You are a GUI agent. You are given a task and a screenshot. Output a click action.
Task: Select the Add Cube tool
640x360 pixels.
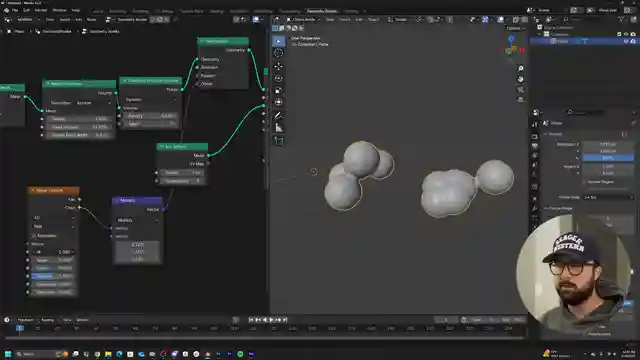point(278,141)
